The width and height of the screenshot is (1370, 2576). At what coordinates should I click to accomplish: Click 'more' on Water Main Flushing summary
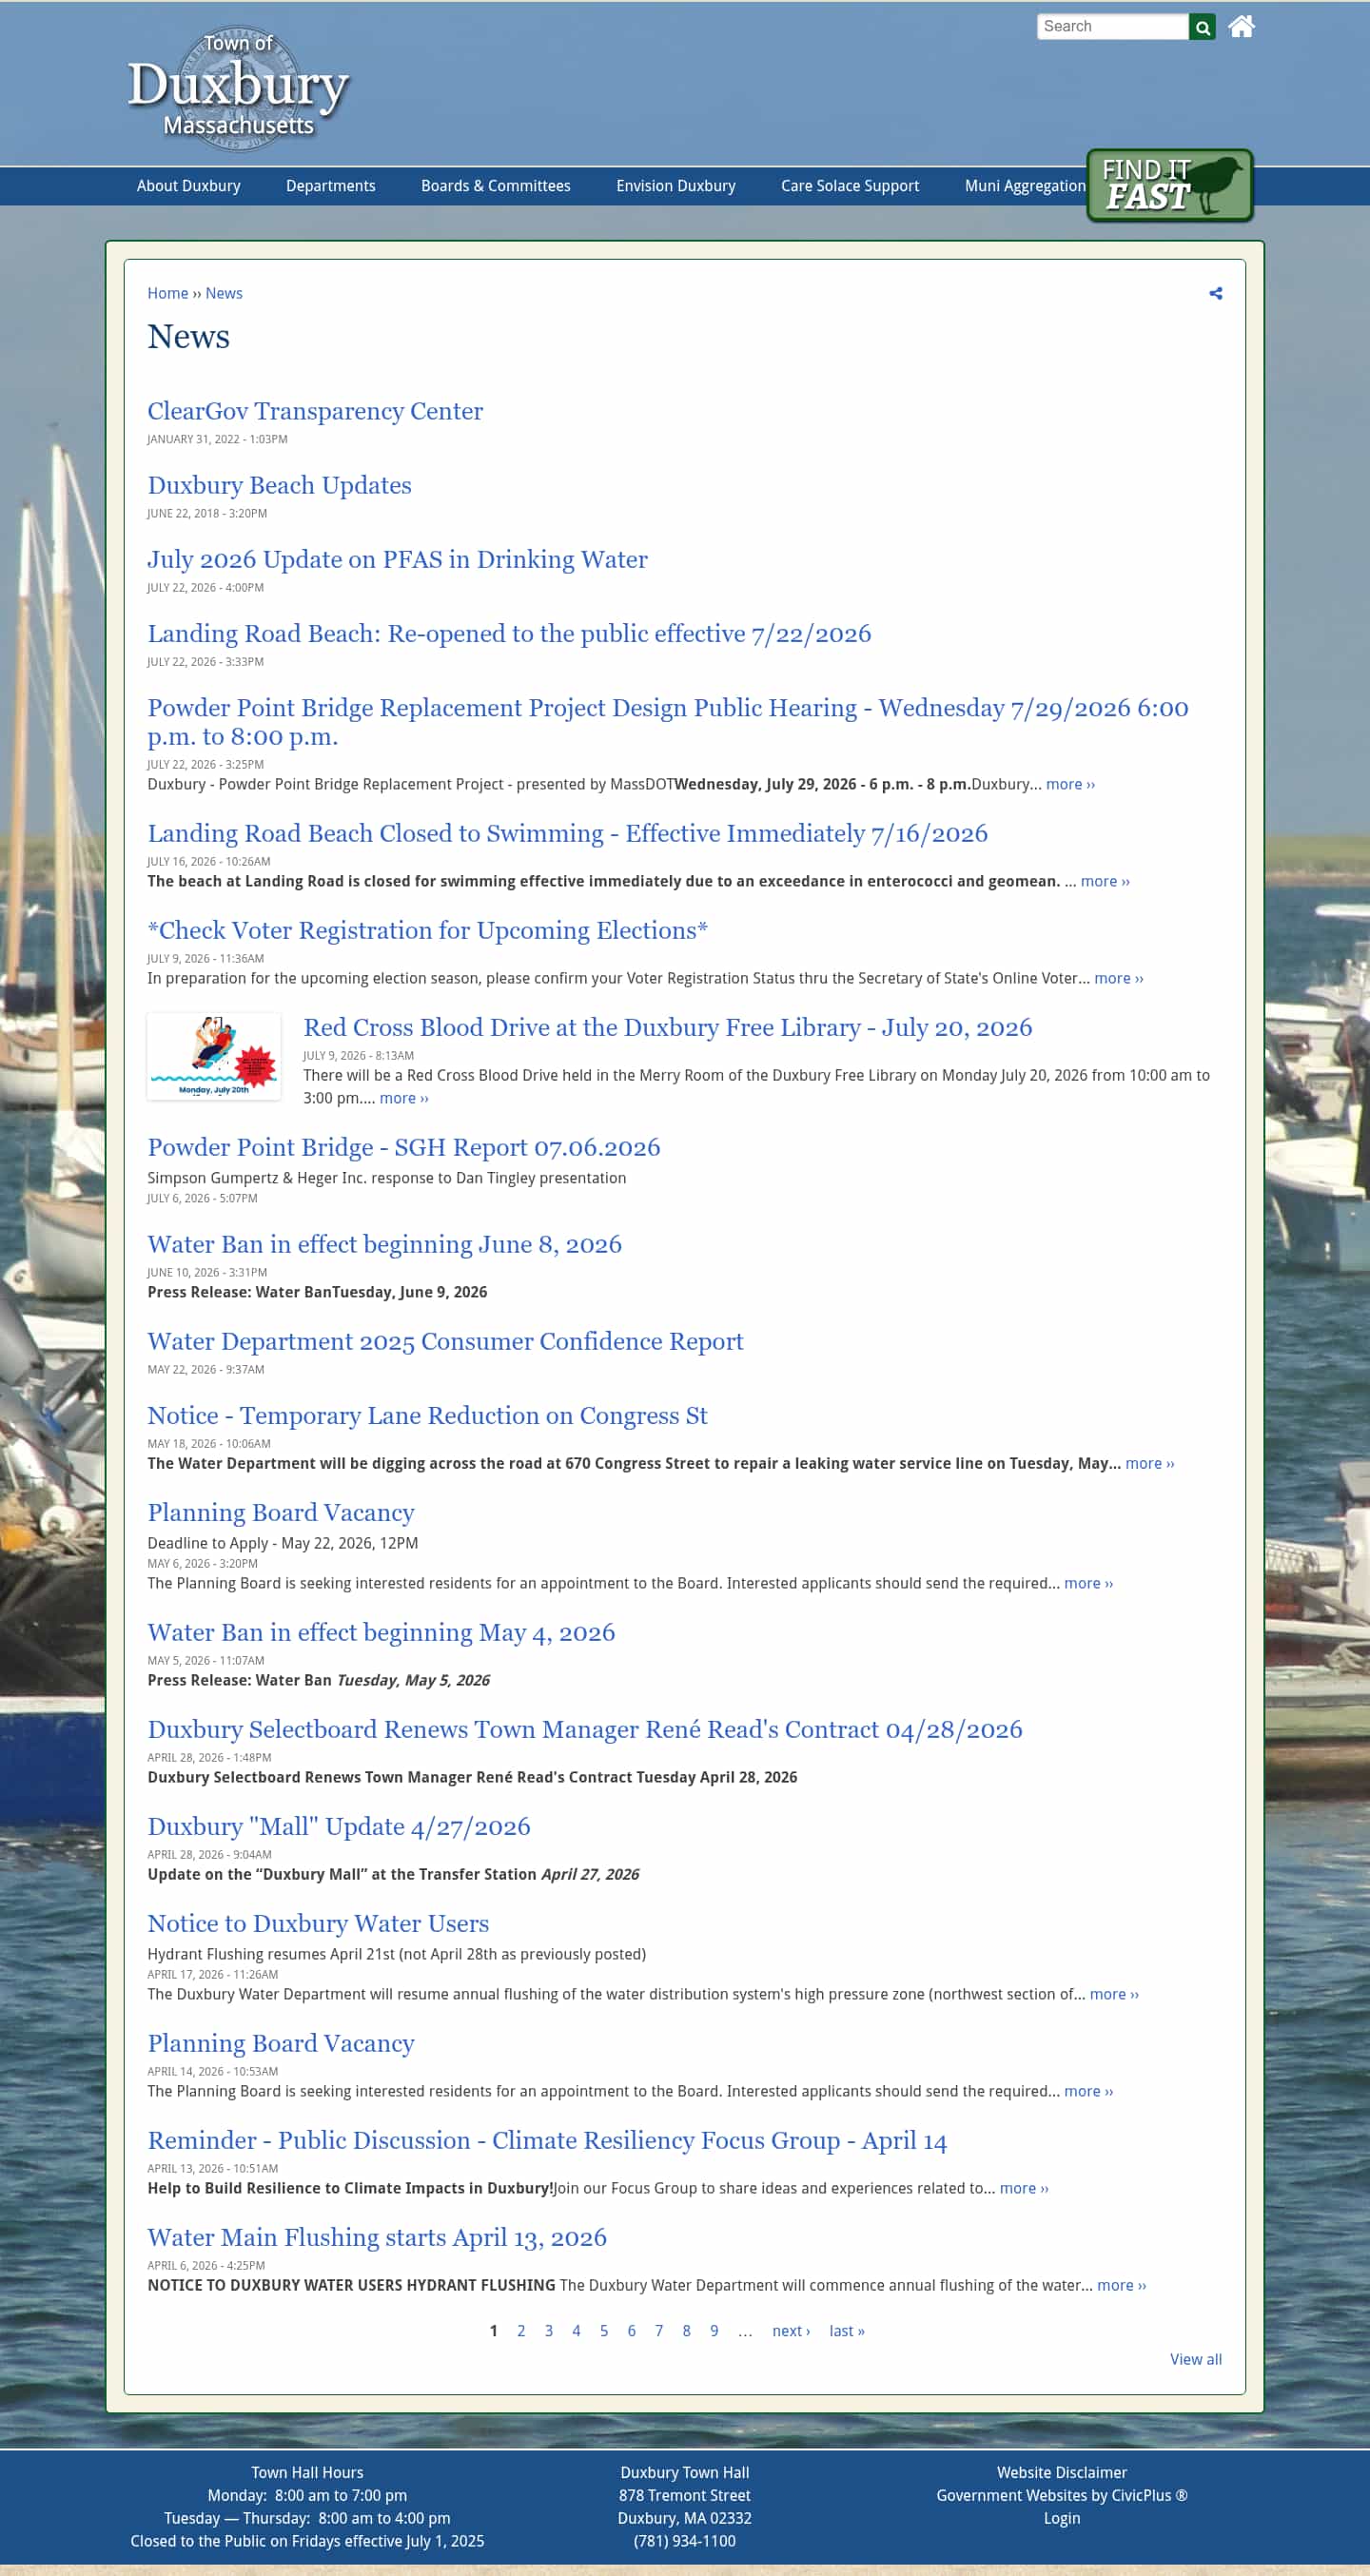click(1122, 2285)
